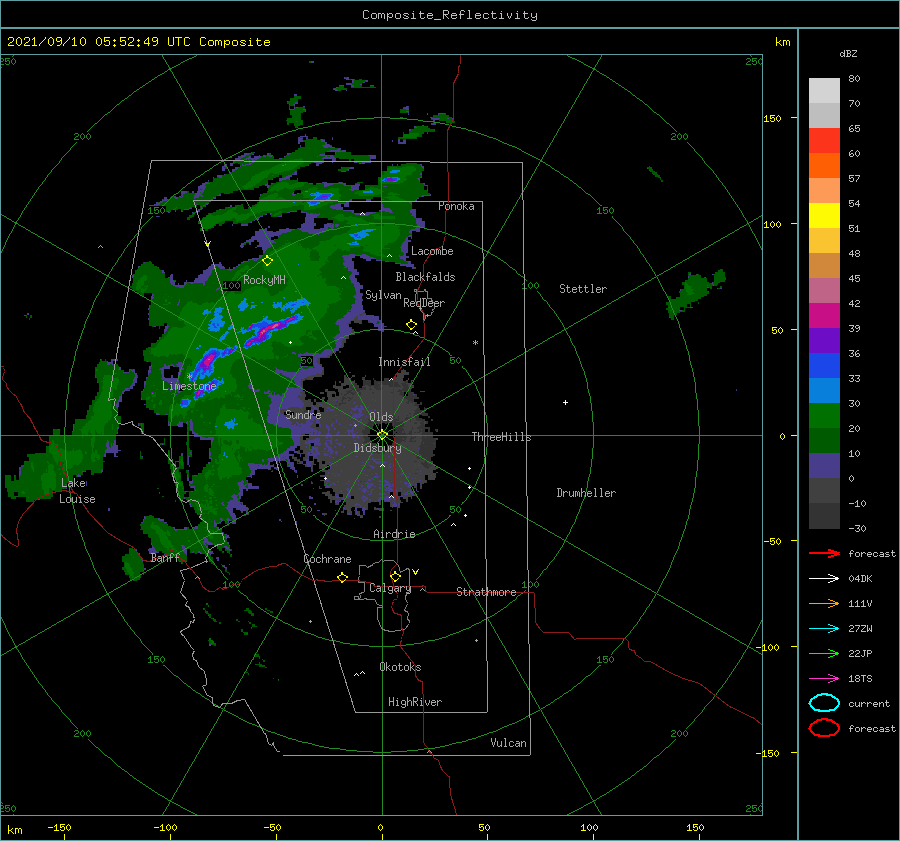
Task: Click the yellow diamond marker beside RockyMH
Action: point(267,261)
